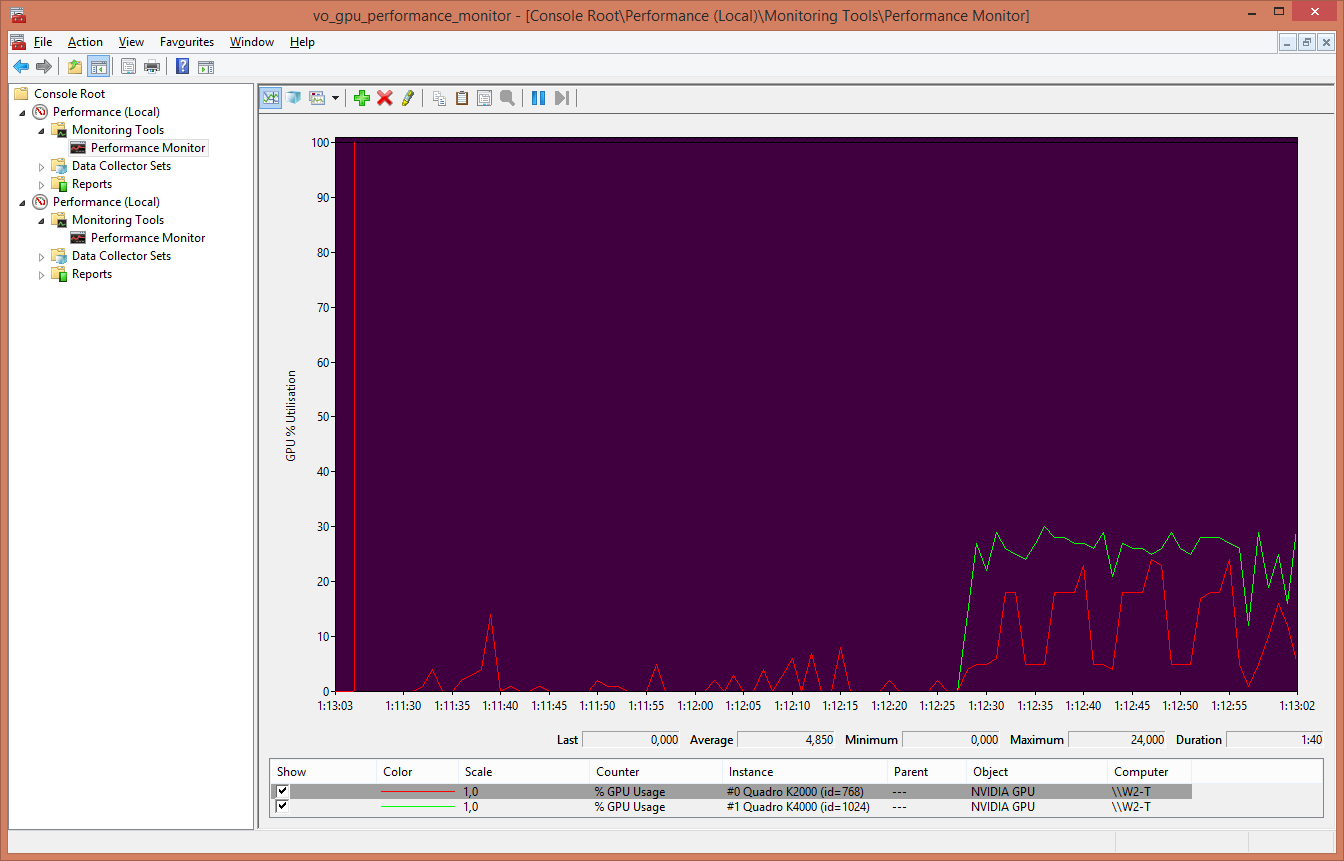Restore the inner console window
The height and width of the screenshot is (861, 1344).
point(1306,42)
